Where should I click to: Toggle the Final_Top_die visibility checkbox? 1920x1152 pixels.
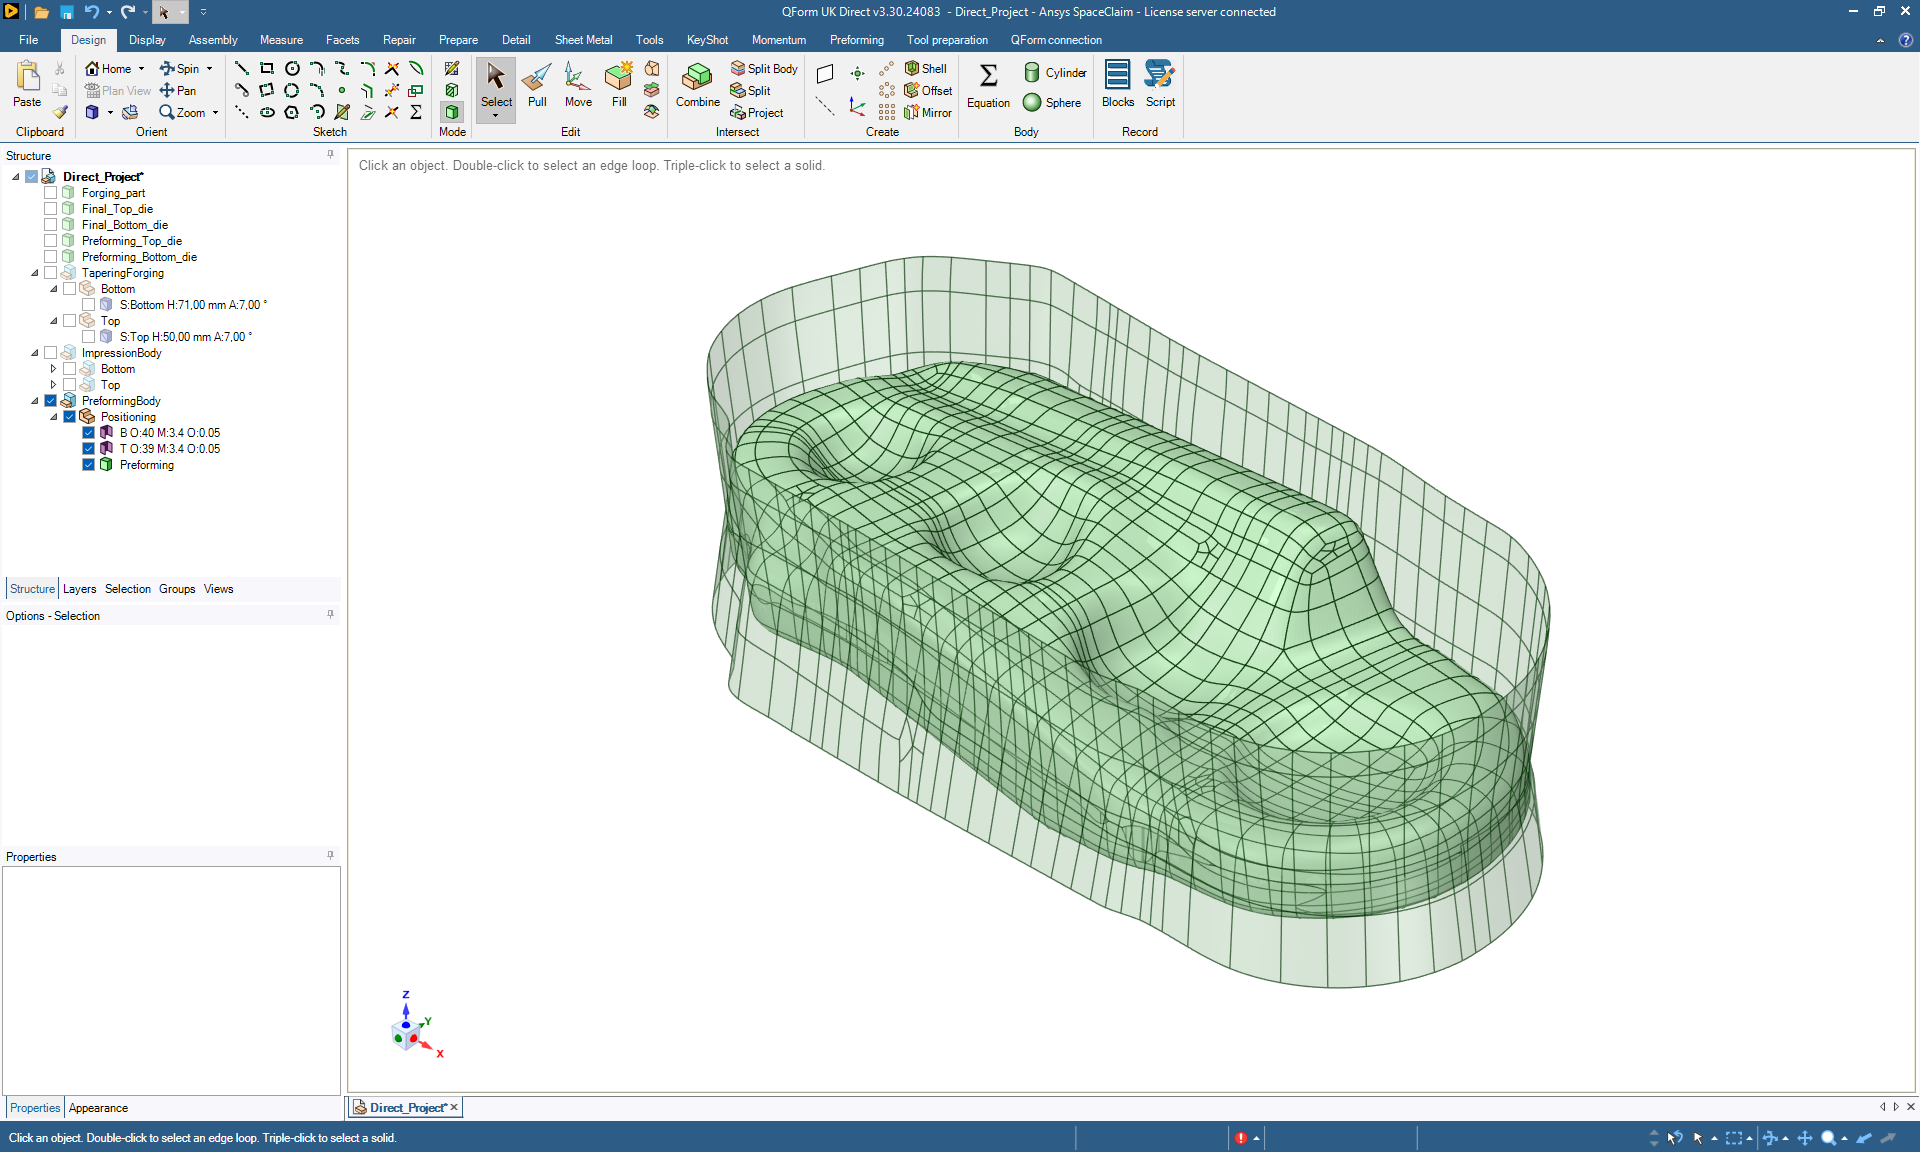(50, 209)
